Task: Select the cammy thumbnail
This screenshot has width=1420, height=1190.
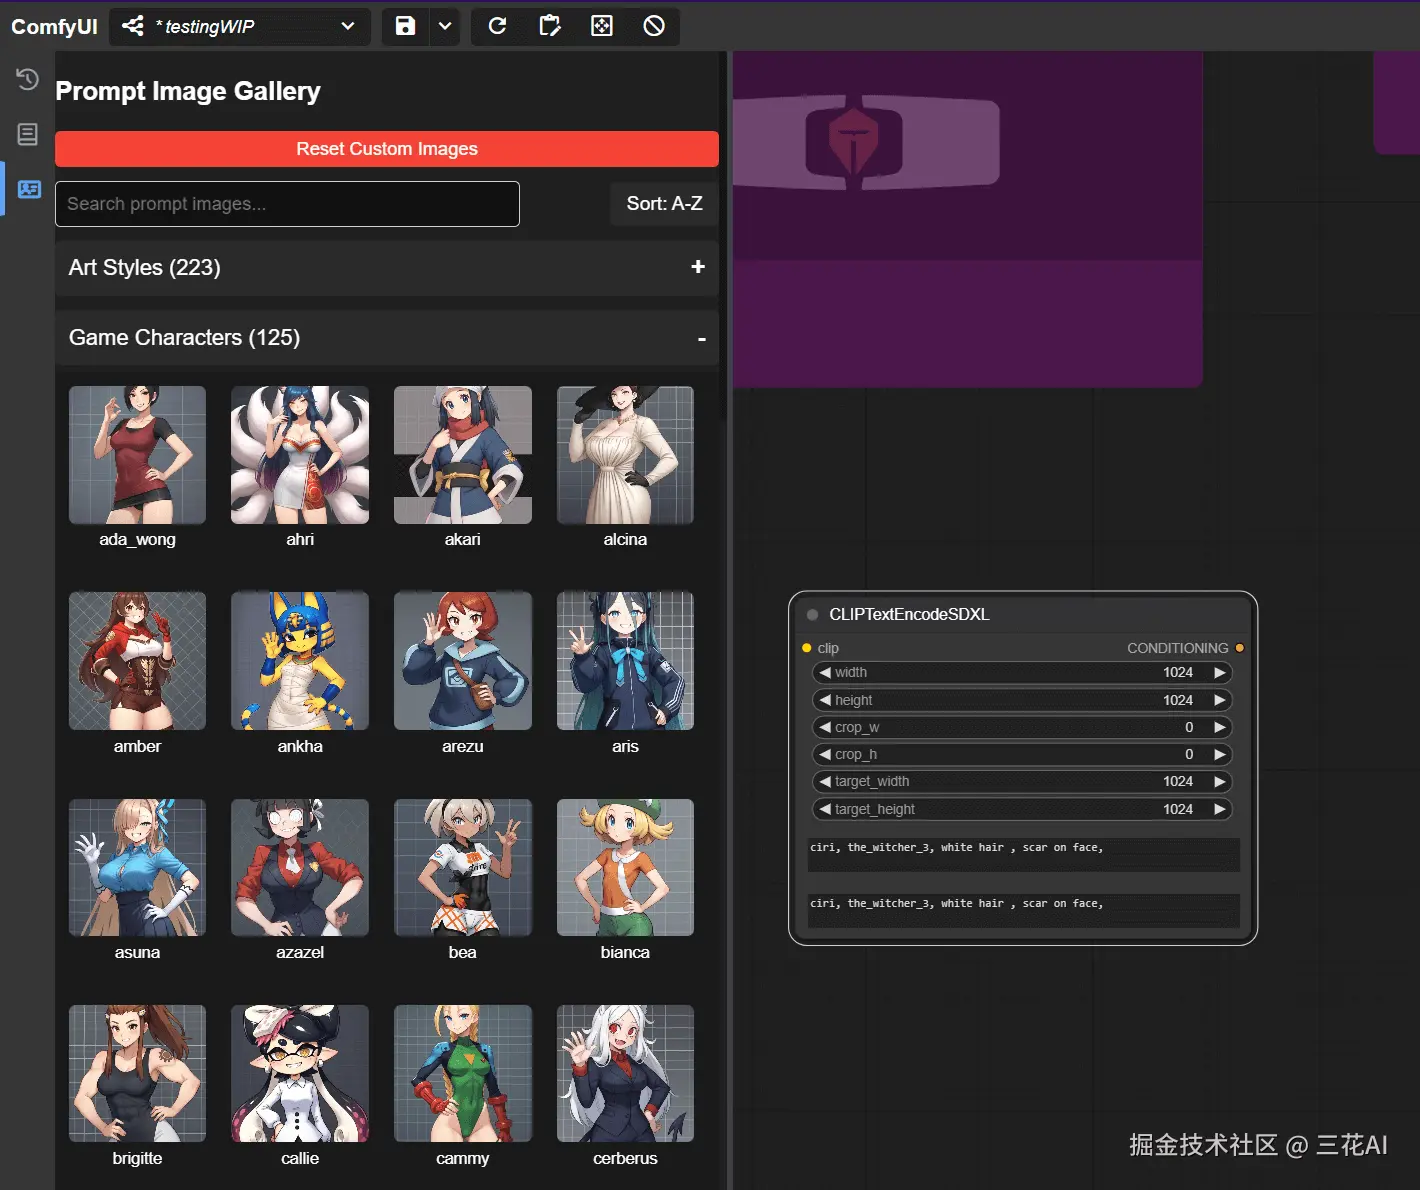Action: [x=463, y=1073]
